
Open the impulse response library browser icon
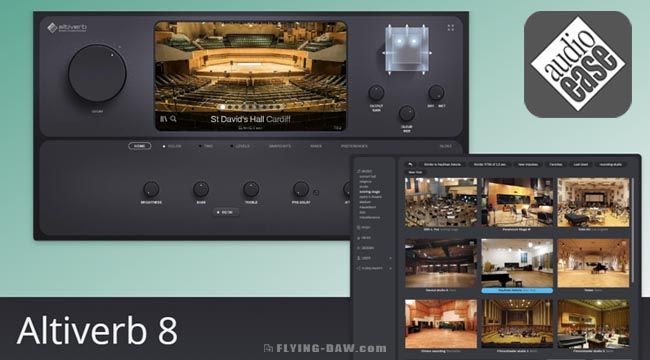click(x=163, y=119)
